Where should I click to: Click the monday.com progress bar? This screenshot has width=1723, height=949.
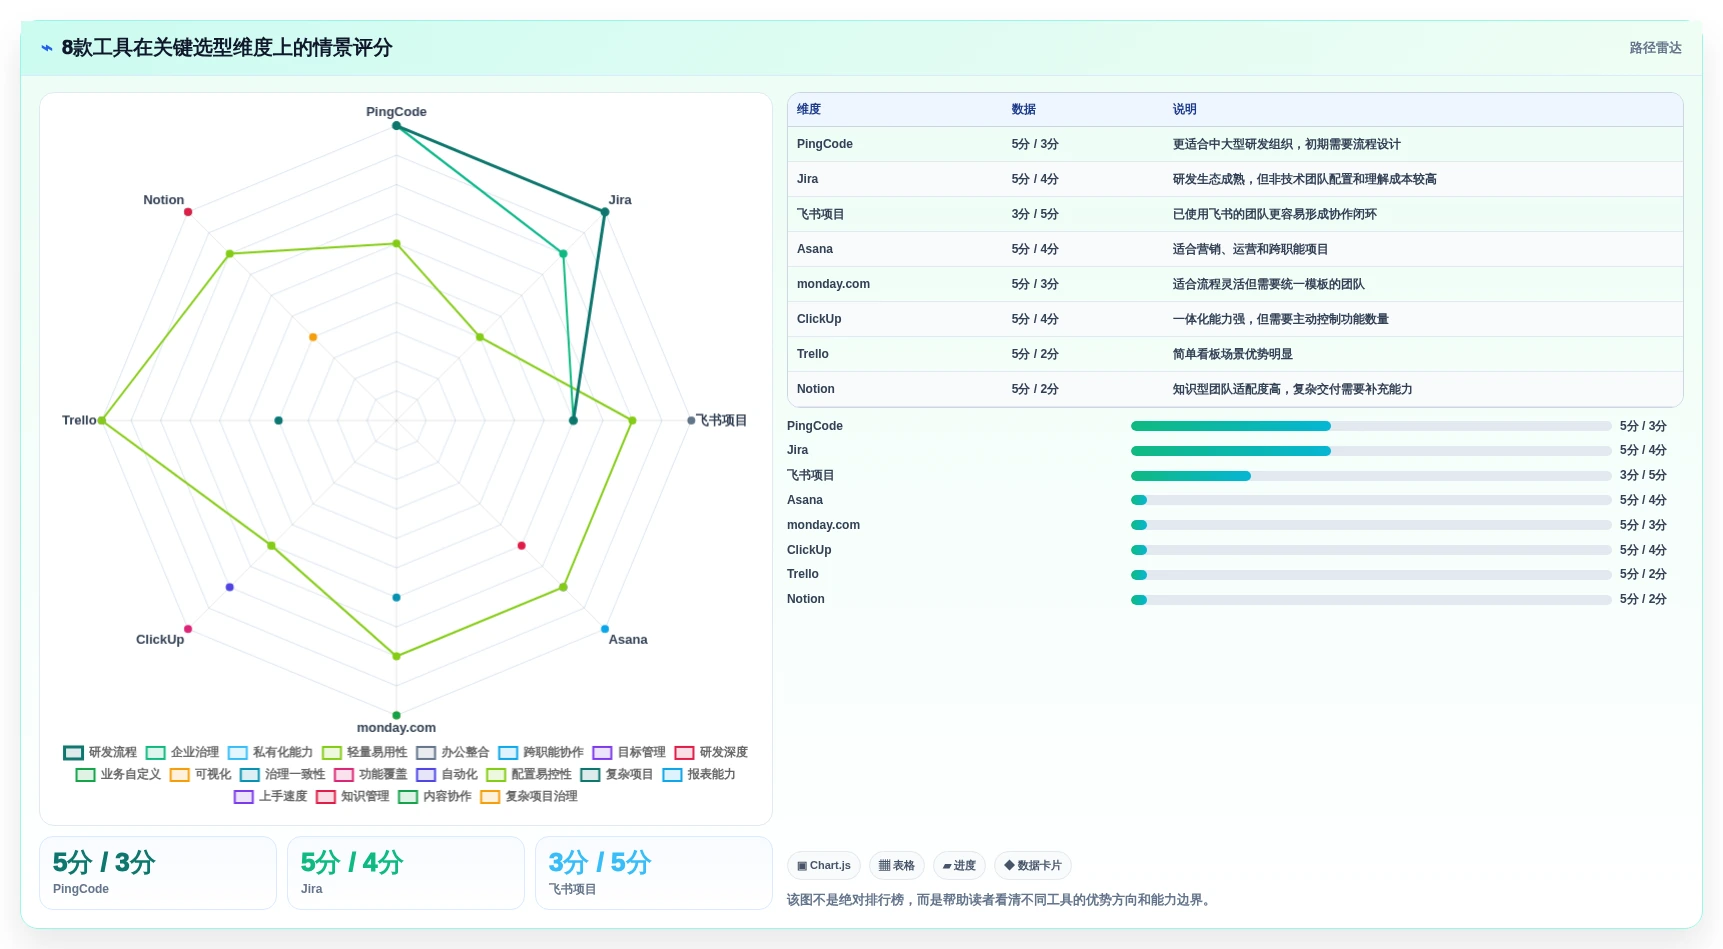[x=1371, y=525]
